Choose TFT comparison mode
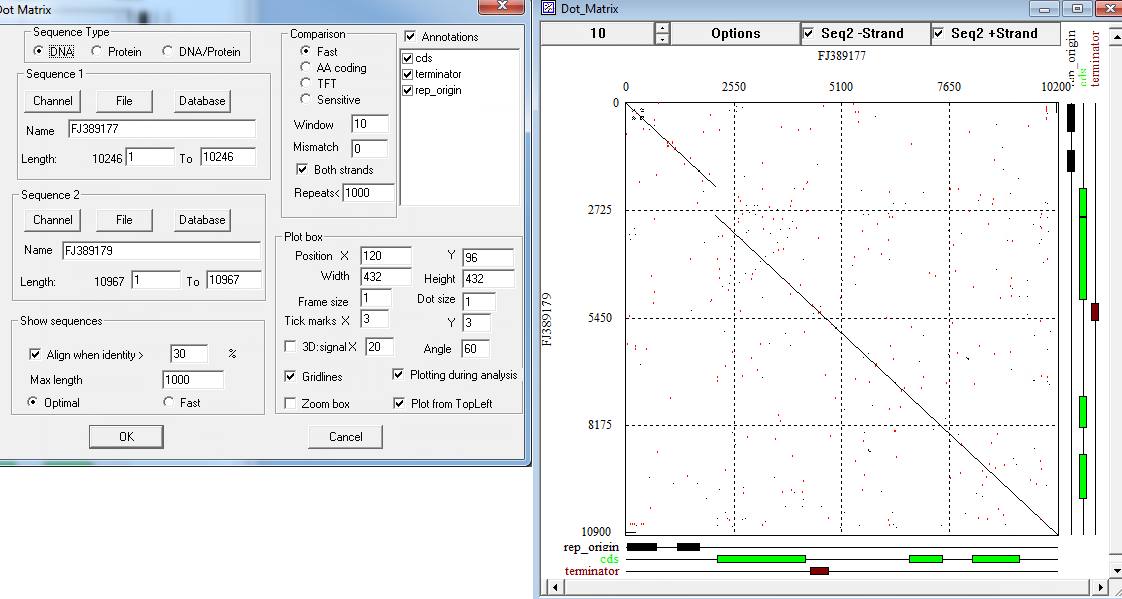The width and height of the screenshot is (1122, 599). (306, 84)
